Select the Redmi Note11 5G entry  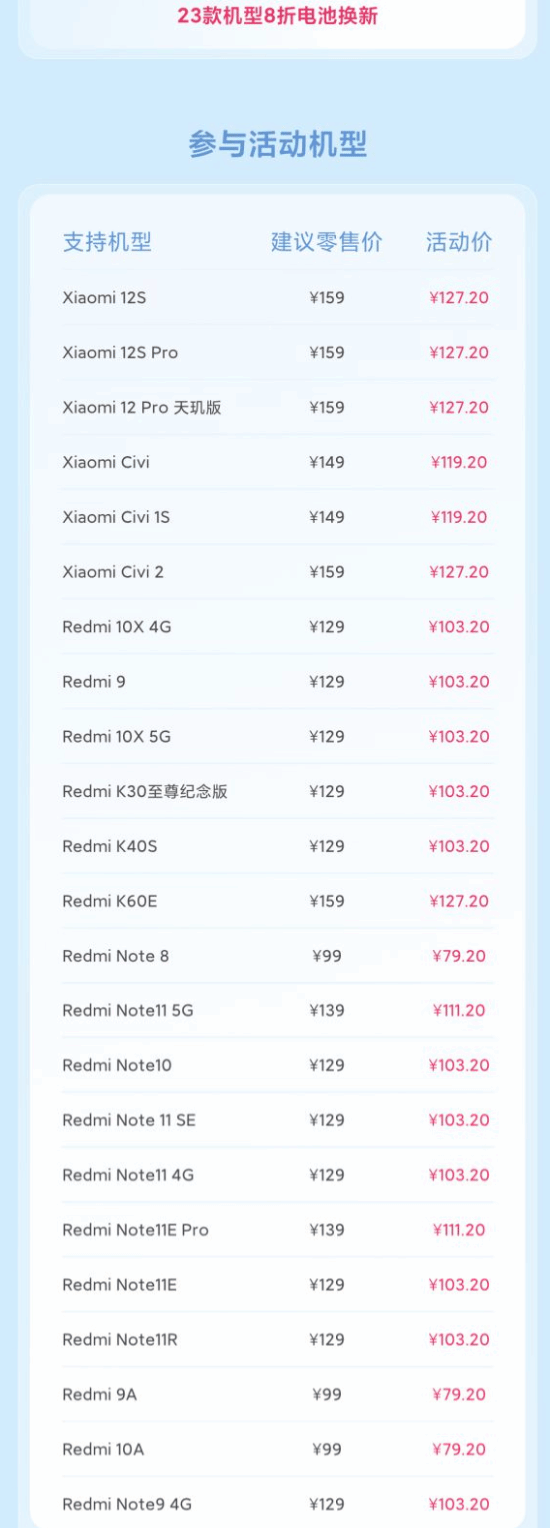[277, 1010]
